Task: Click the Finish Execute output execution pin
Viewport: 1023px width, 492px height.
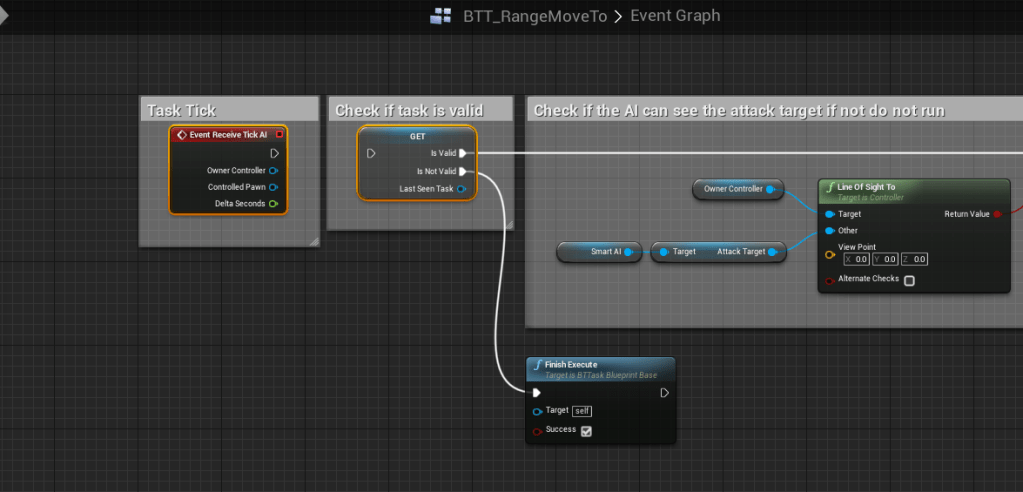Action: click(x=663, y=393)
